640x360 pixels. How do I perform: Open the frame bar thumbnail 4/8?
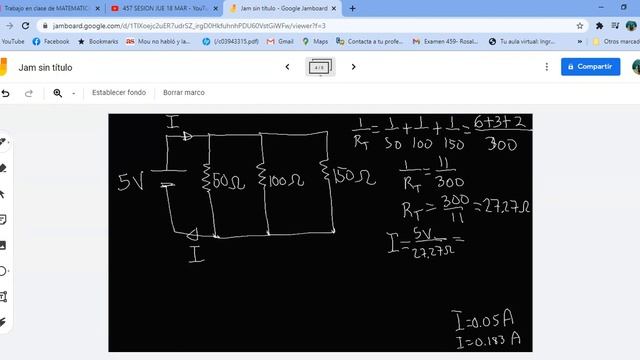(x=320, y=67)
